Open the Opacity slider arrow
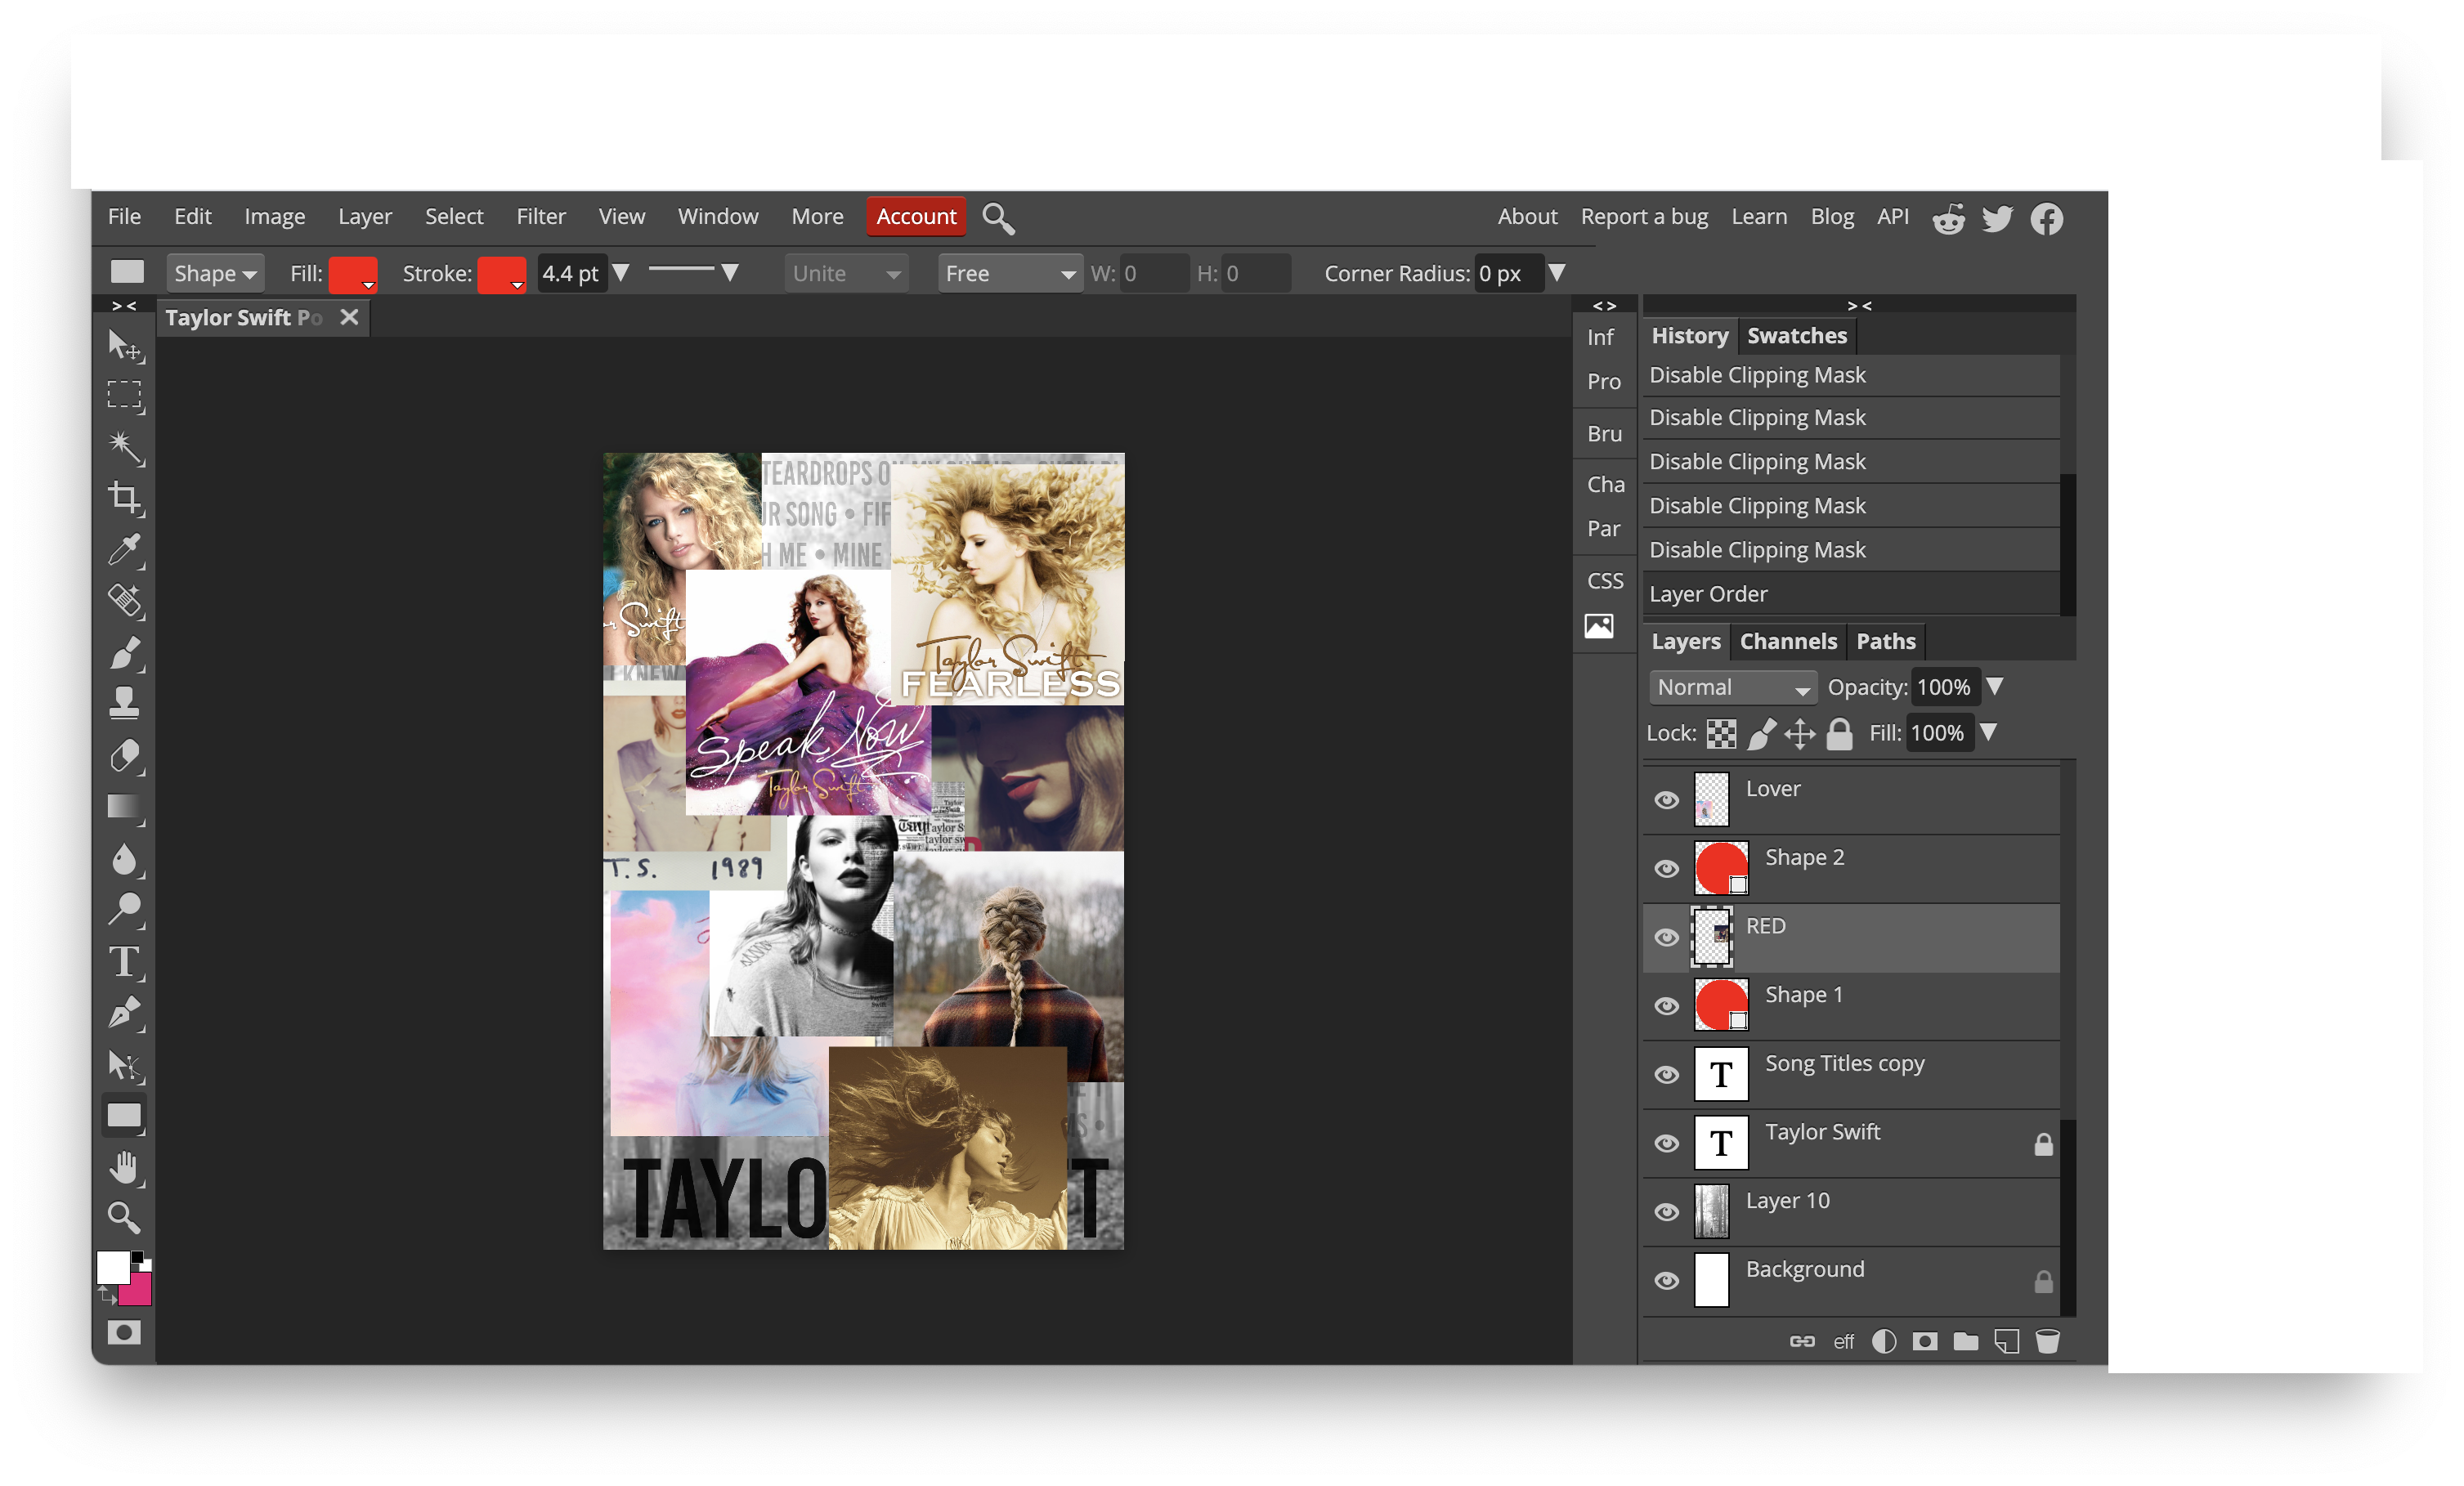Image resolution: width=2464 pixels, height=1486 pixels. click(x=1995, y=687)
